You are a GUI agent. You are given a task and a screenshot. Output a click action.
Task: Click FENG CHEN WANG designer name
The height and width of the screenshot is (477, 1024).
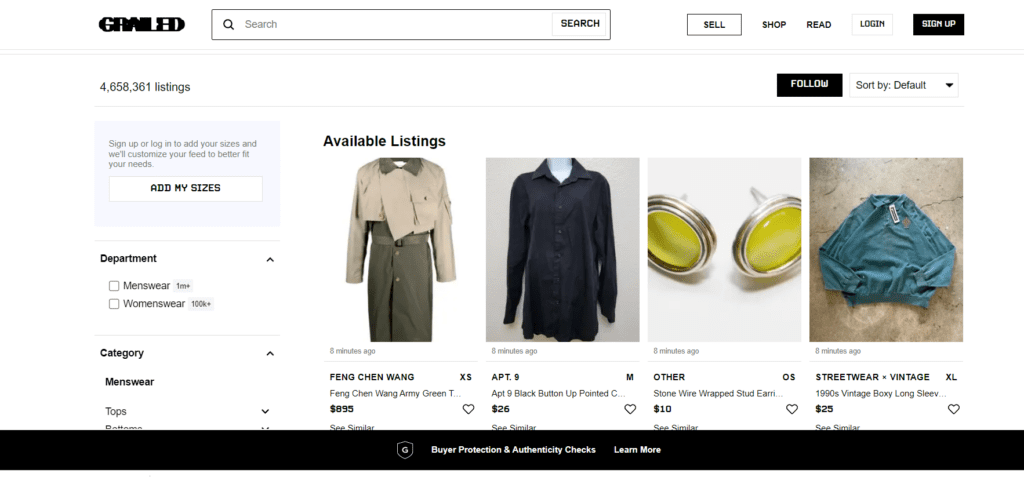click(x=372, y=377)
